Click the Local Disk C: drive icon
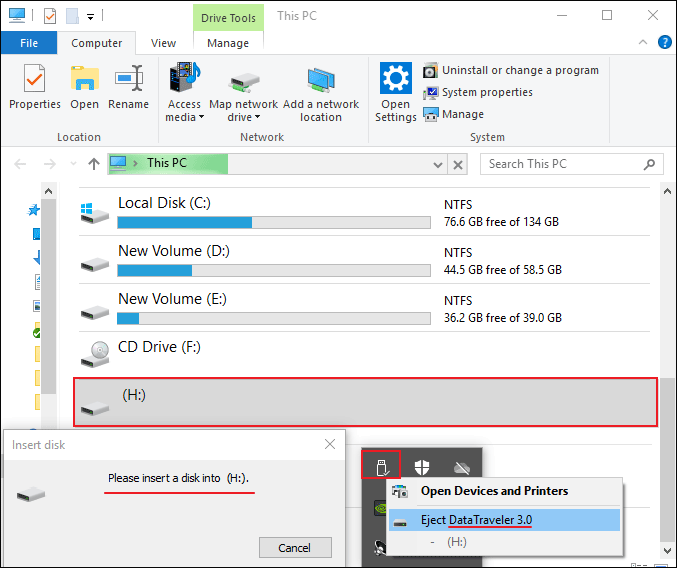This screenshot has height=568, width=677. point(95,213)
